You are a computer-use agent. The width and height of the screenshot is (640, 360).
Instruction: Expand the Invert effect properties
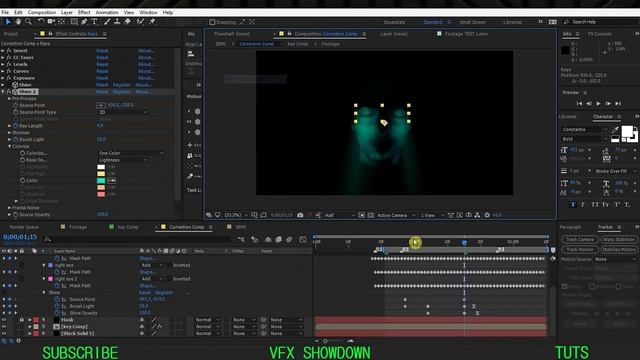coord(3,51)
